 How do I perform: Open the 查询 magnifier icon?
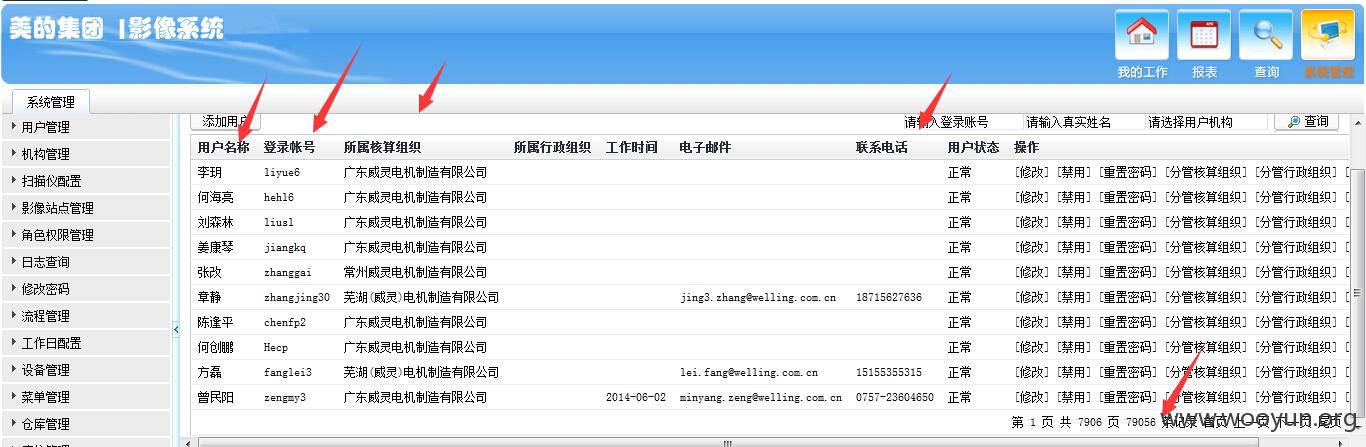coord(1266,36)
